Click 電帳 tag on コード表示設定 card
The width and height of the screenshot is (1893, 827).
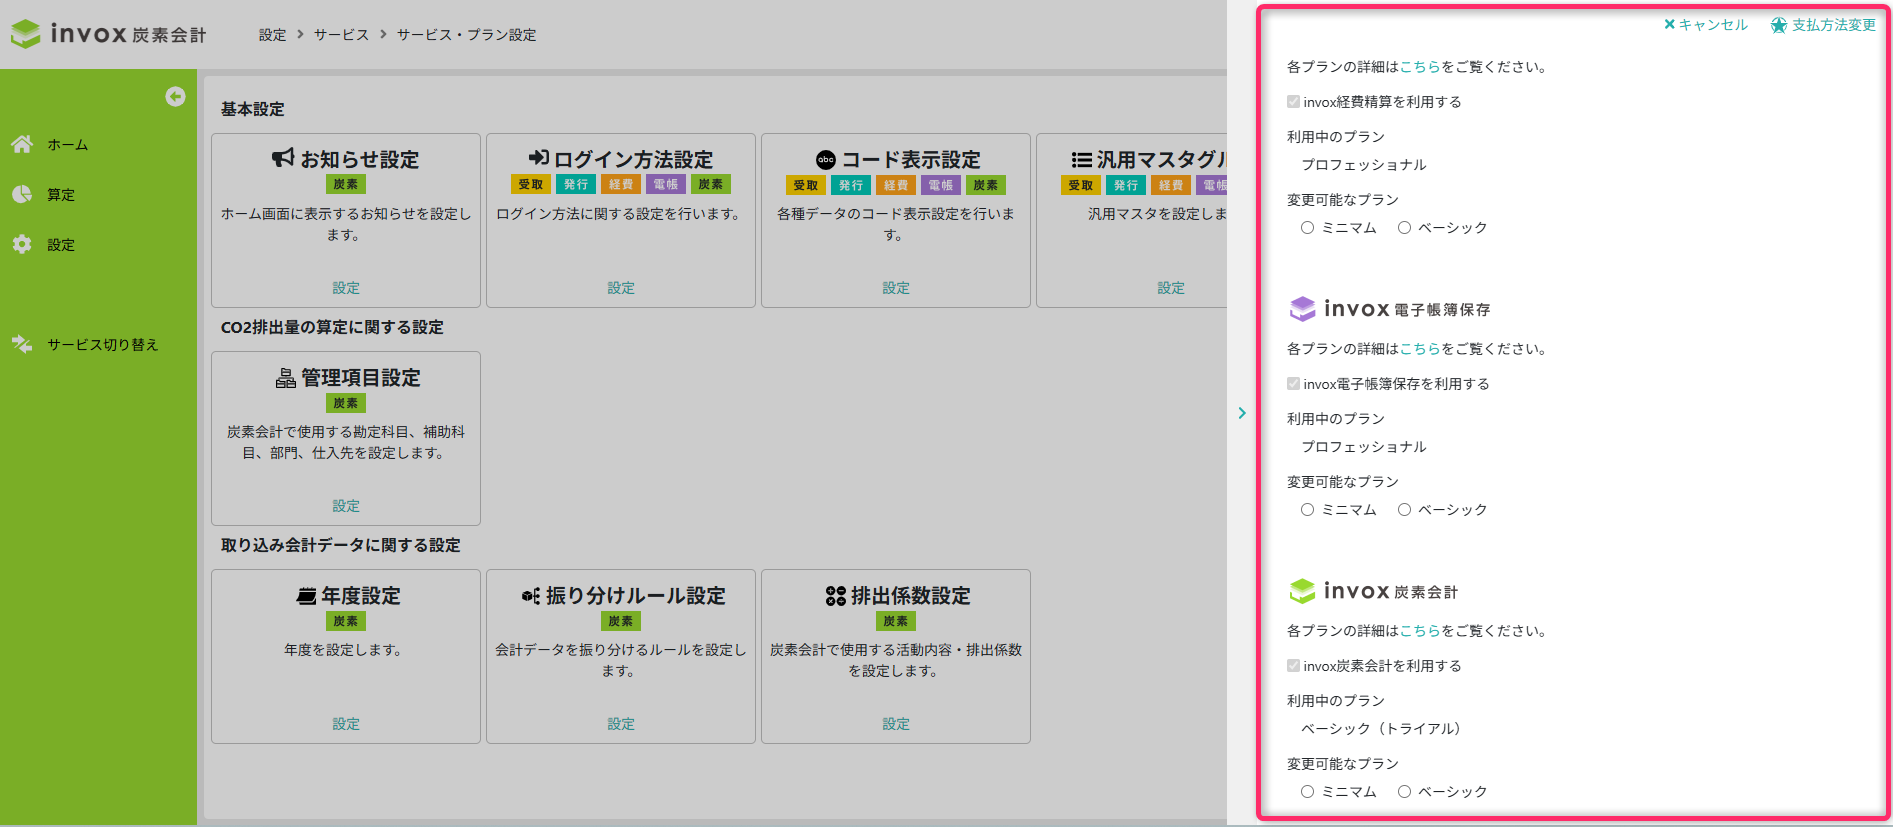point(941,185)
